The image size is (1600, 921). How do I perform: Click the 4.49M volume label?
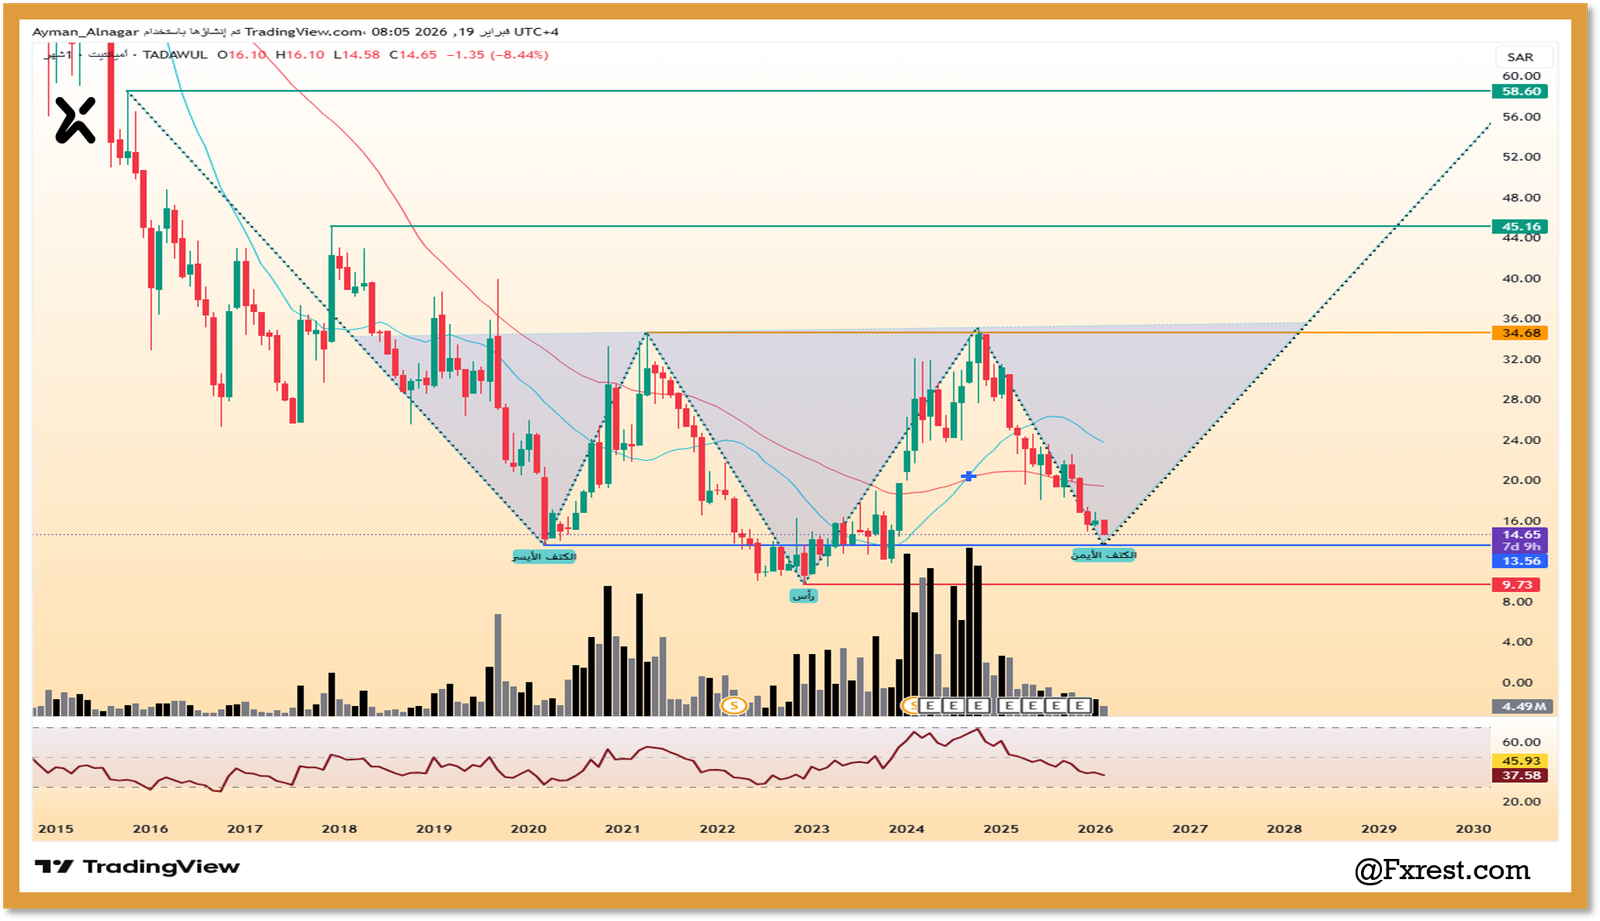tap(1523, 706)
